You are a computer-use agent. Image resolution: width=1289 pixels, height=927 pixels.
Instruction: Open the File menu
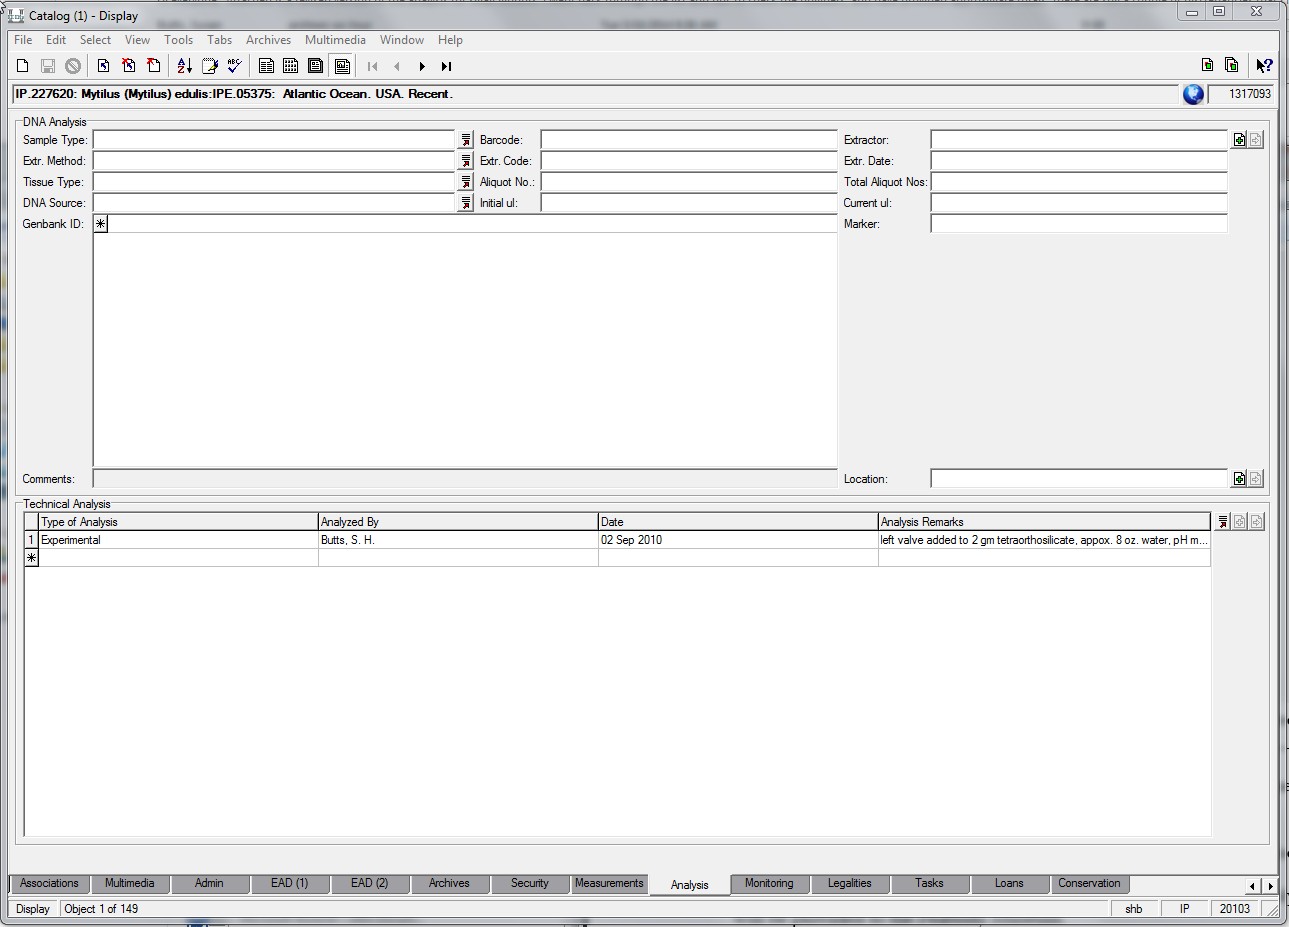(23, 40)
